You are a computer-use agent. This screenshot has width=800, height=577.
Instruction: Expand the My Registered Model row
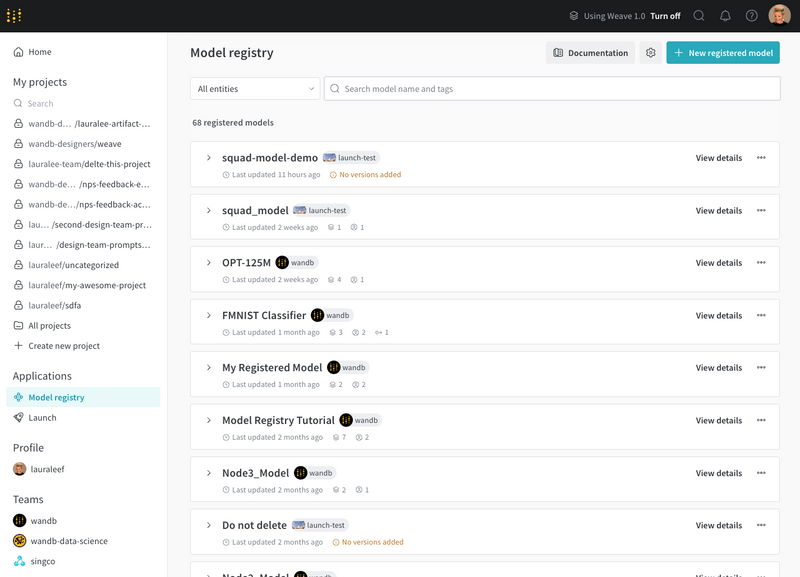(209, 367)
